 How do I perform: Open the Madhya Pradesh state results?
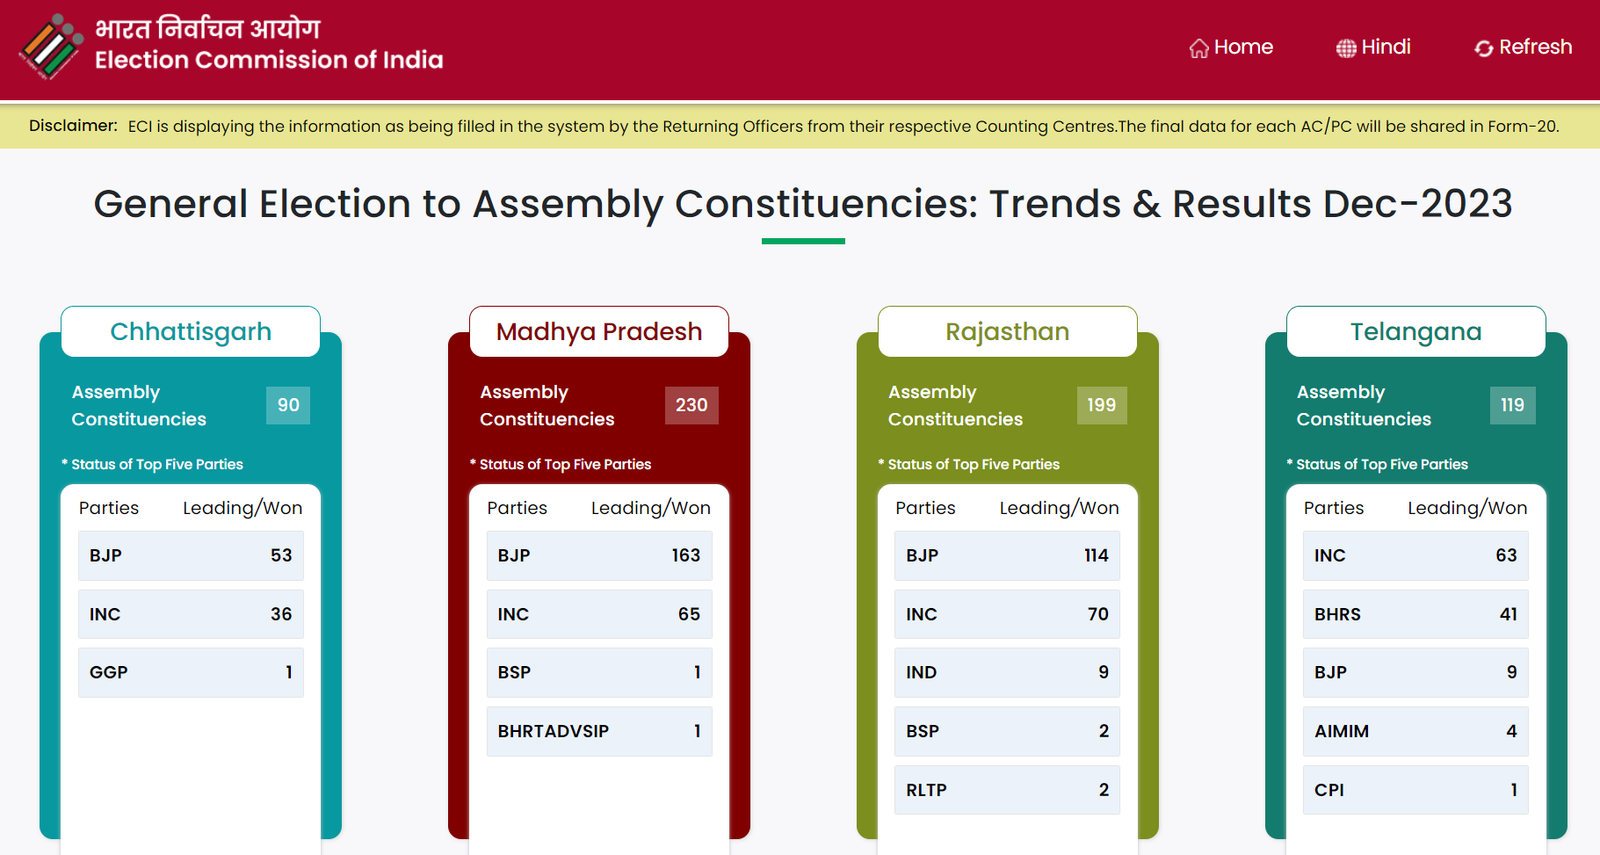[x=599, y=331]
